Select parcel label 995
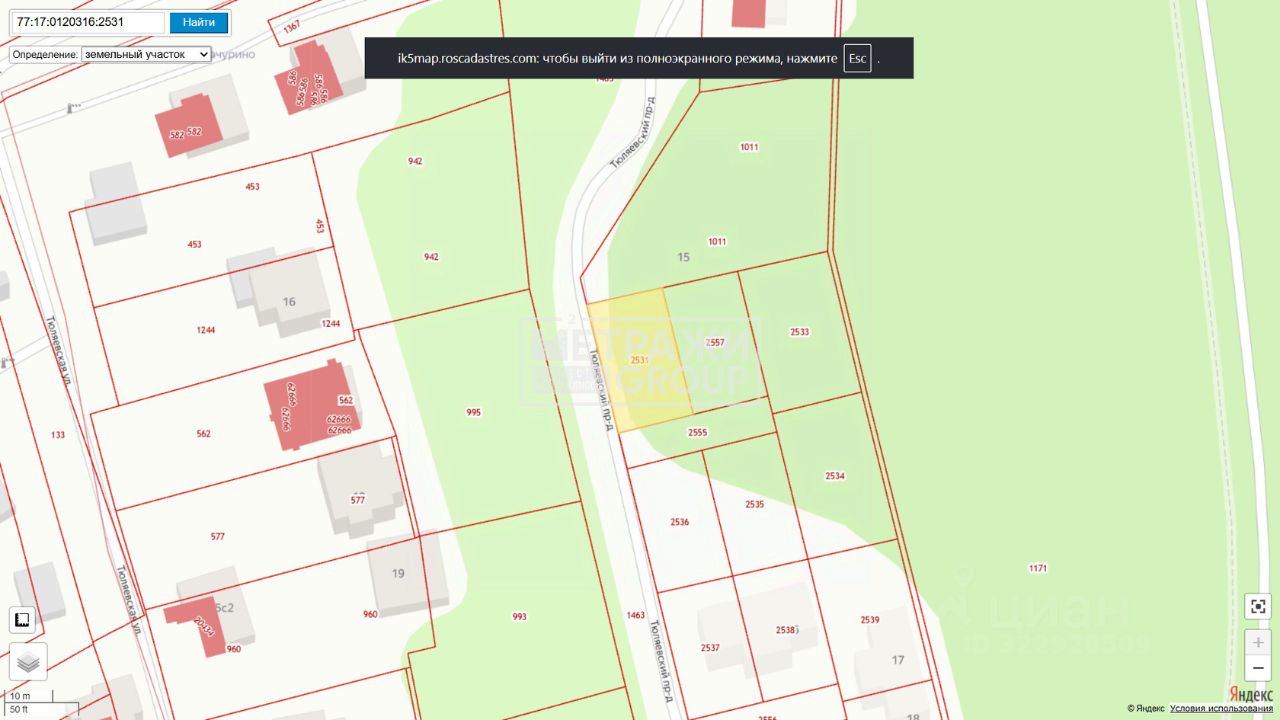Image resolution: width=1280 pixels, height=720 pixels. tap(474, 412)
